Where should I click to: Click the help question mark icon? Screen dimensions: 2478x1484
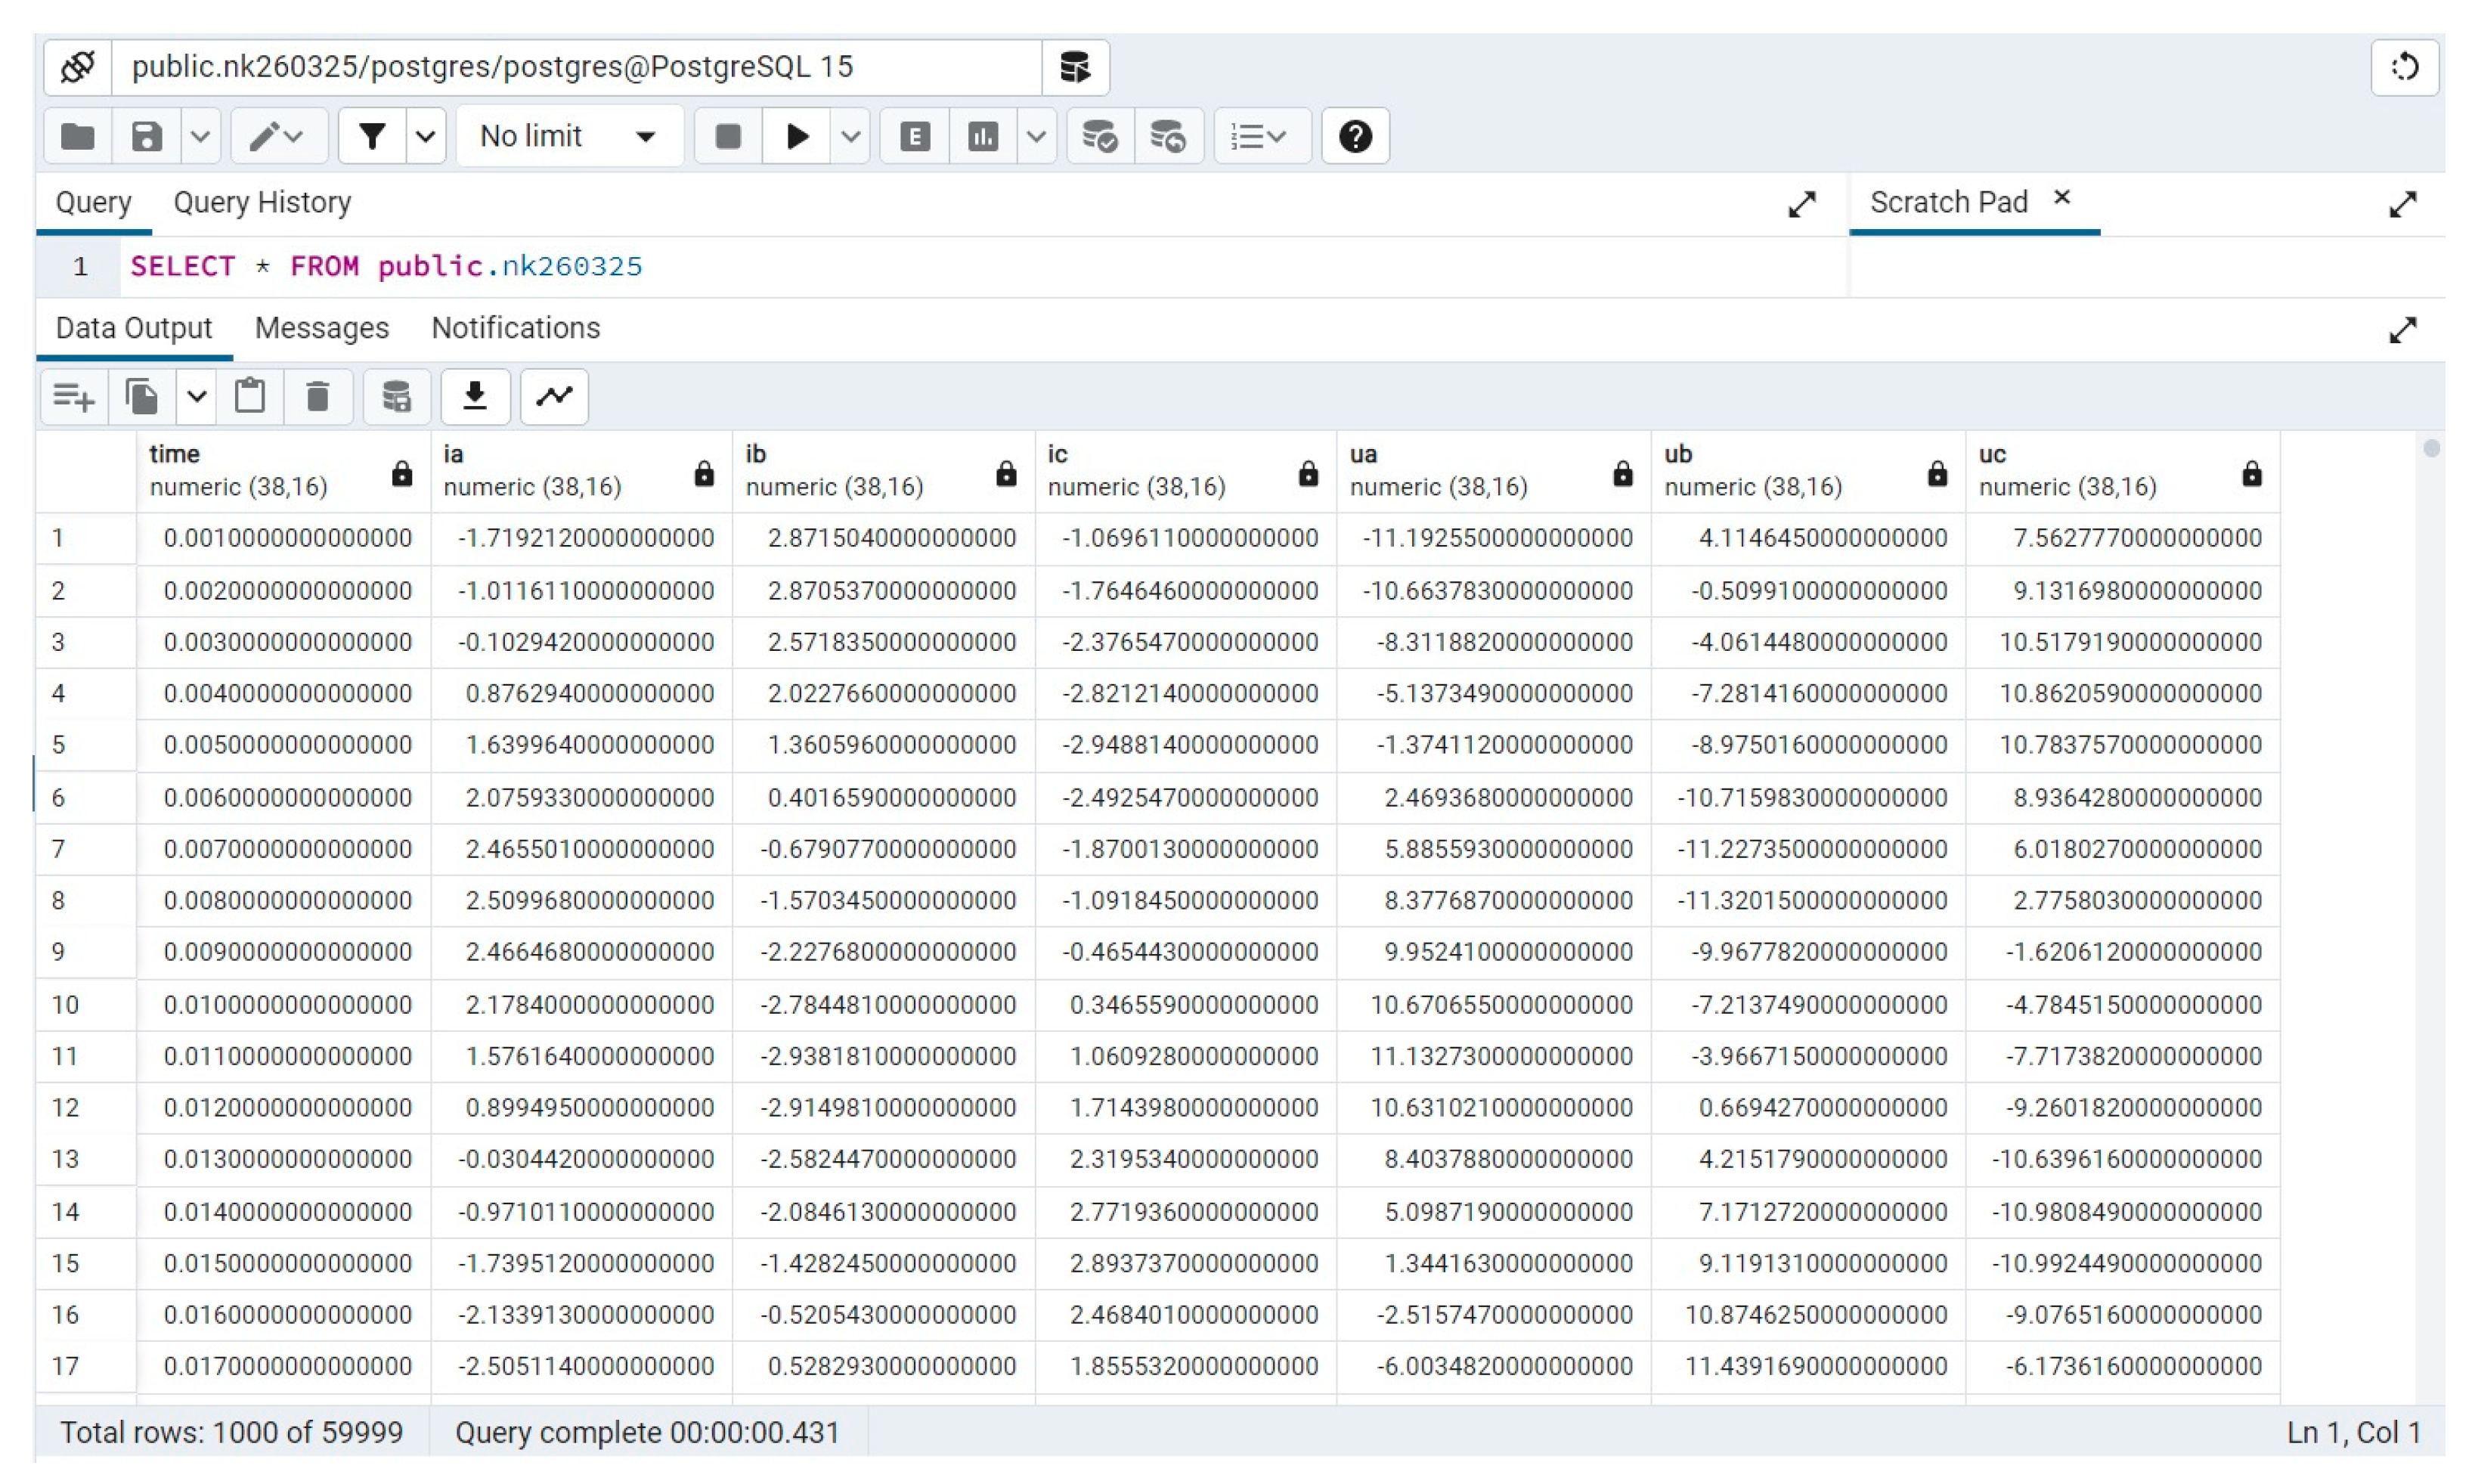pyautogui.click(x=1355, y=136)
